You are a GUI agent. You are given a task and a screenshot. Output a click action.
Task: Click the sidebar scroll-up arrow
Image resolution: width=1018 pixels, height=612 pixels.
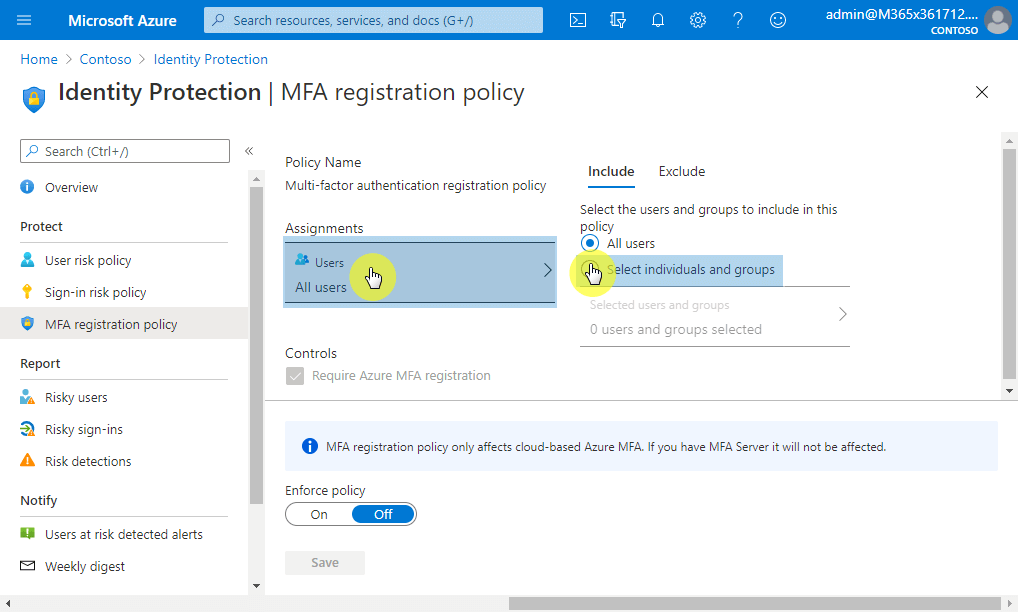[256, 178]
